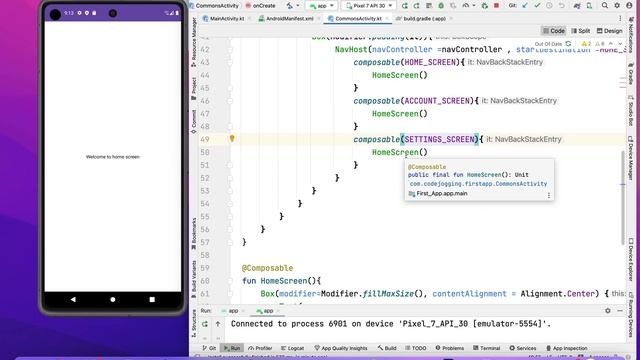Open the Resource Manager side panel
This screenshot has width=640, height=360.
coord(194,42)
